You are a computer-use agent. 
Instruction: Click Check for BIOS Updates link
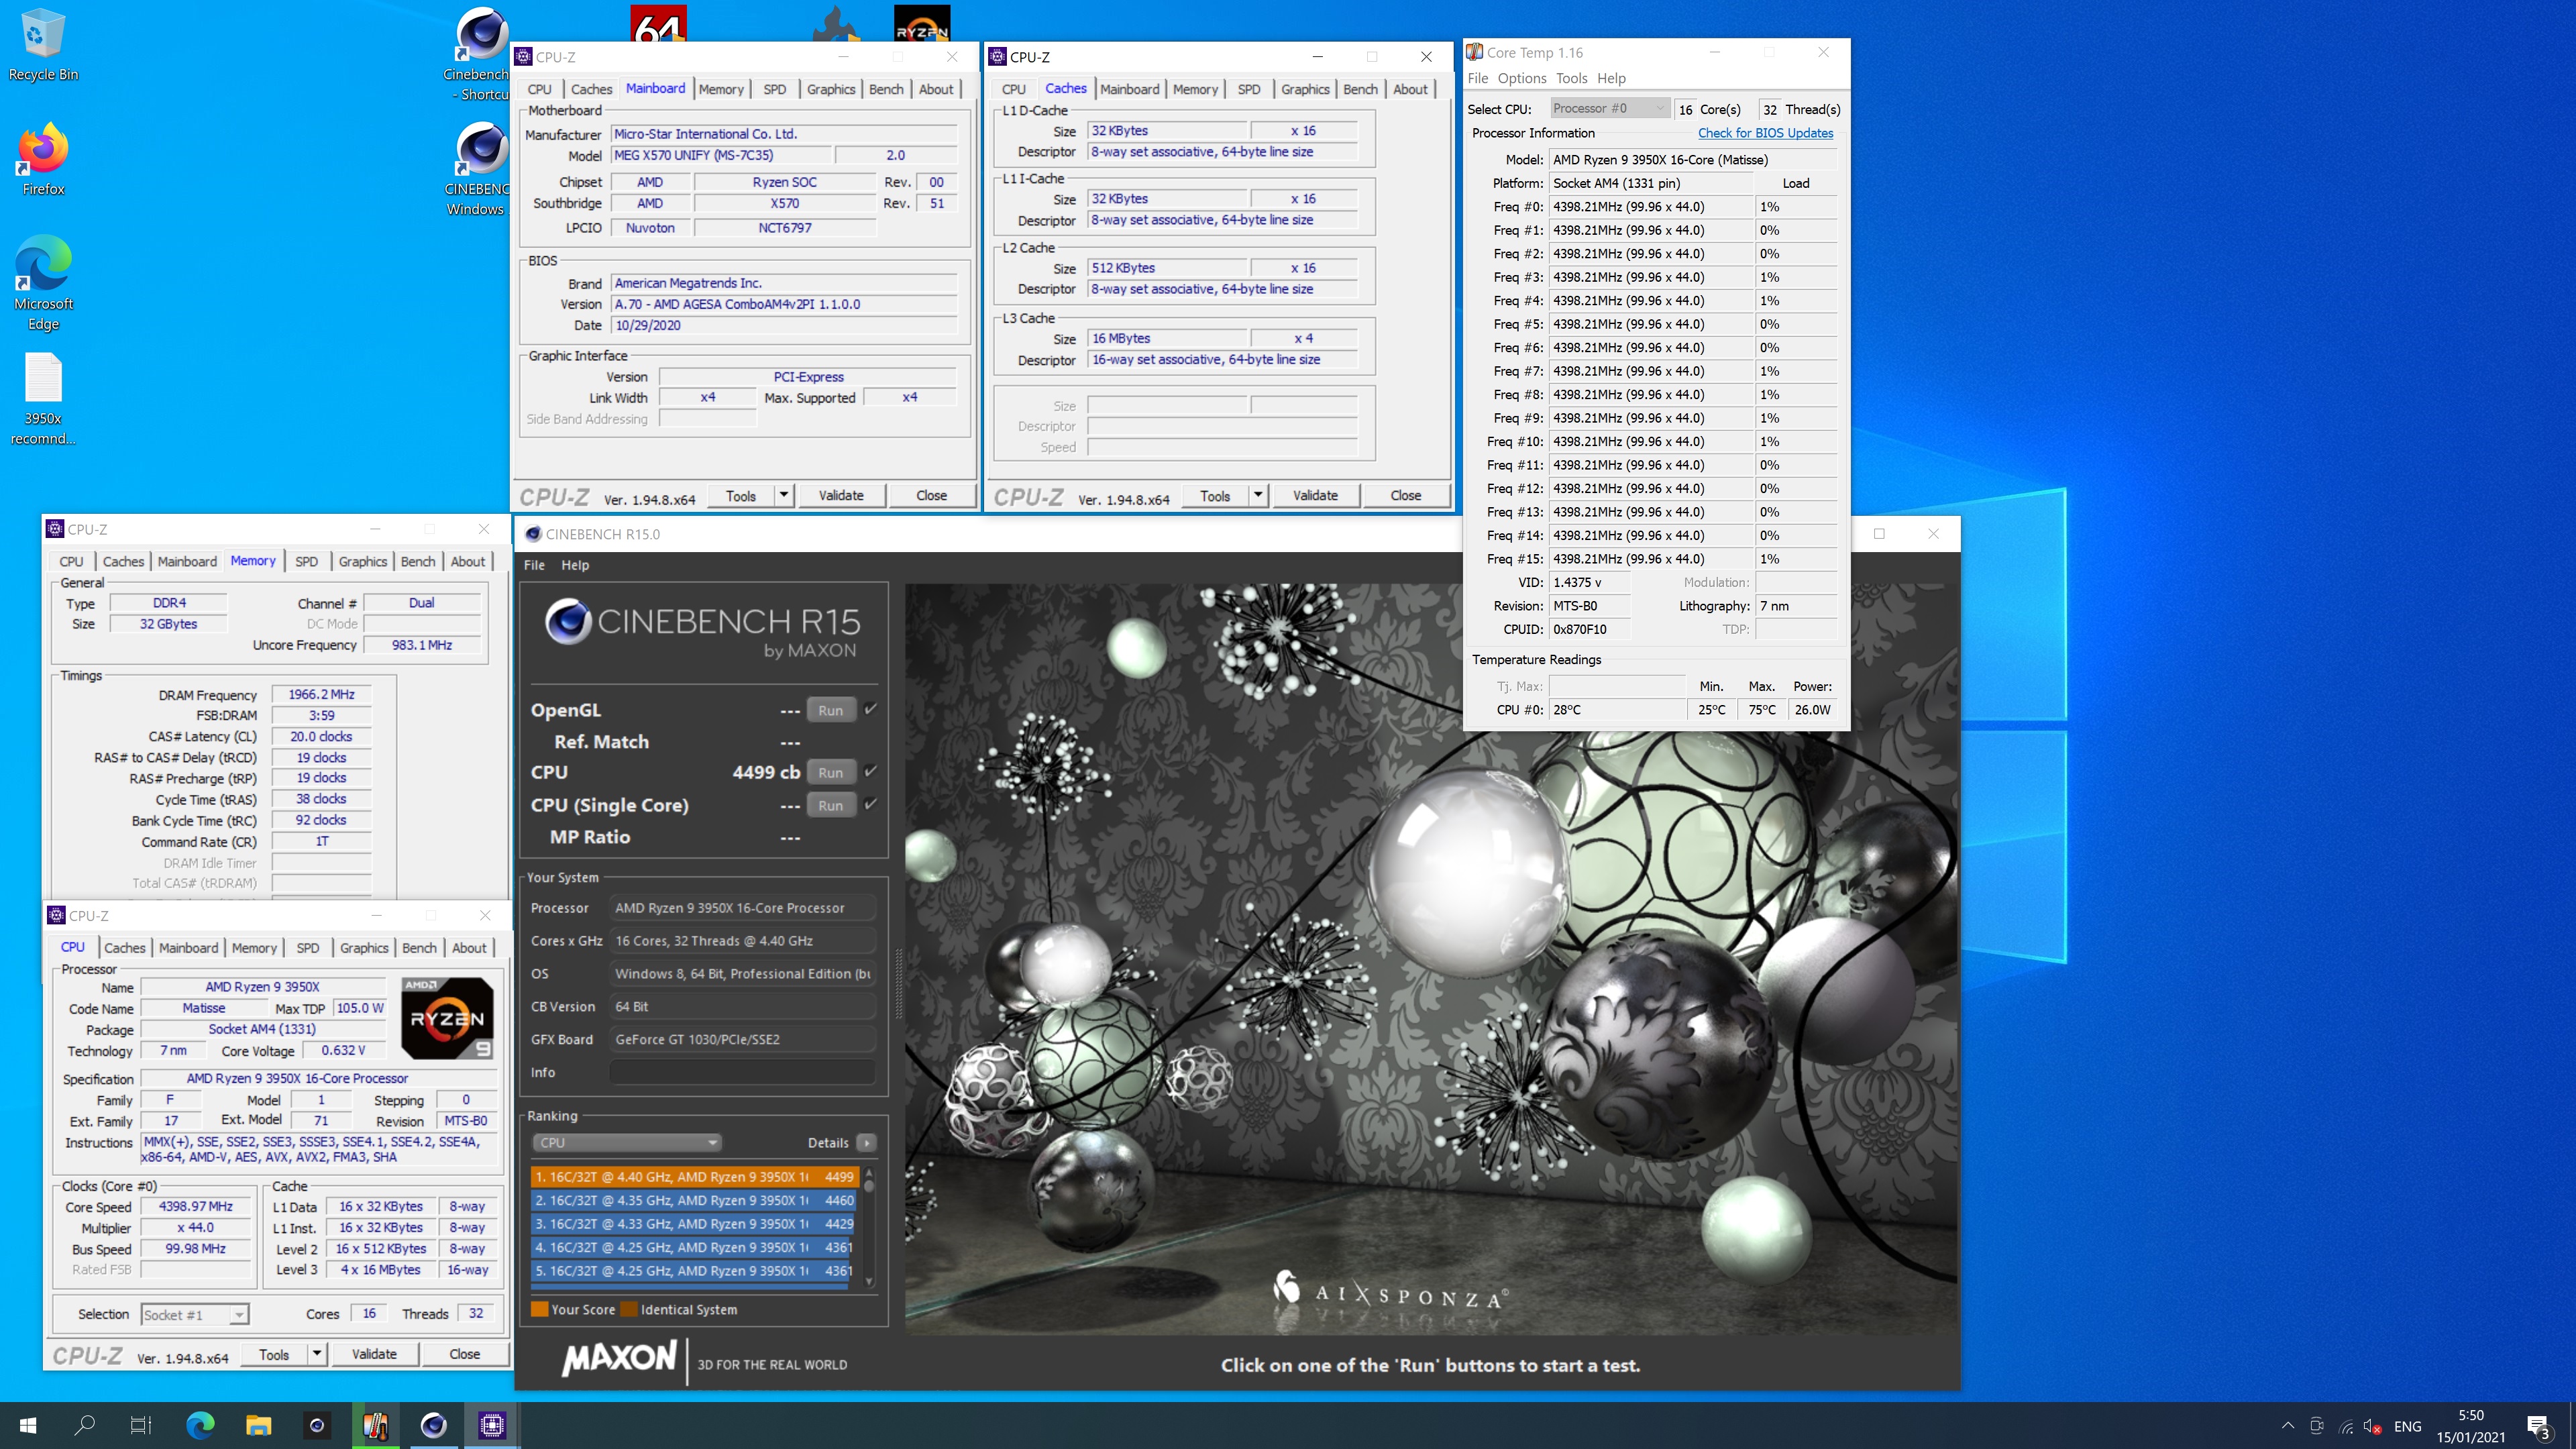coord(1765,133)
